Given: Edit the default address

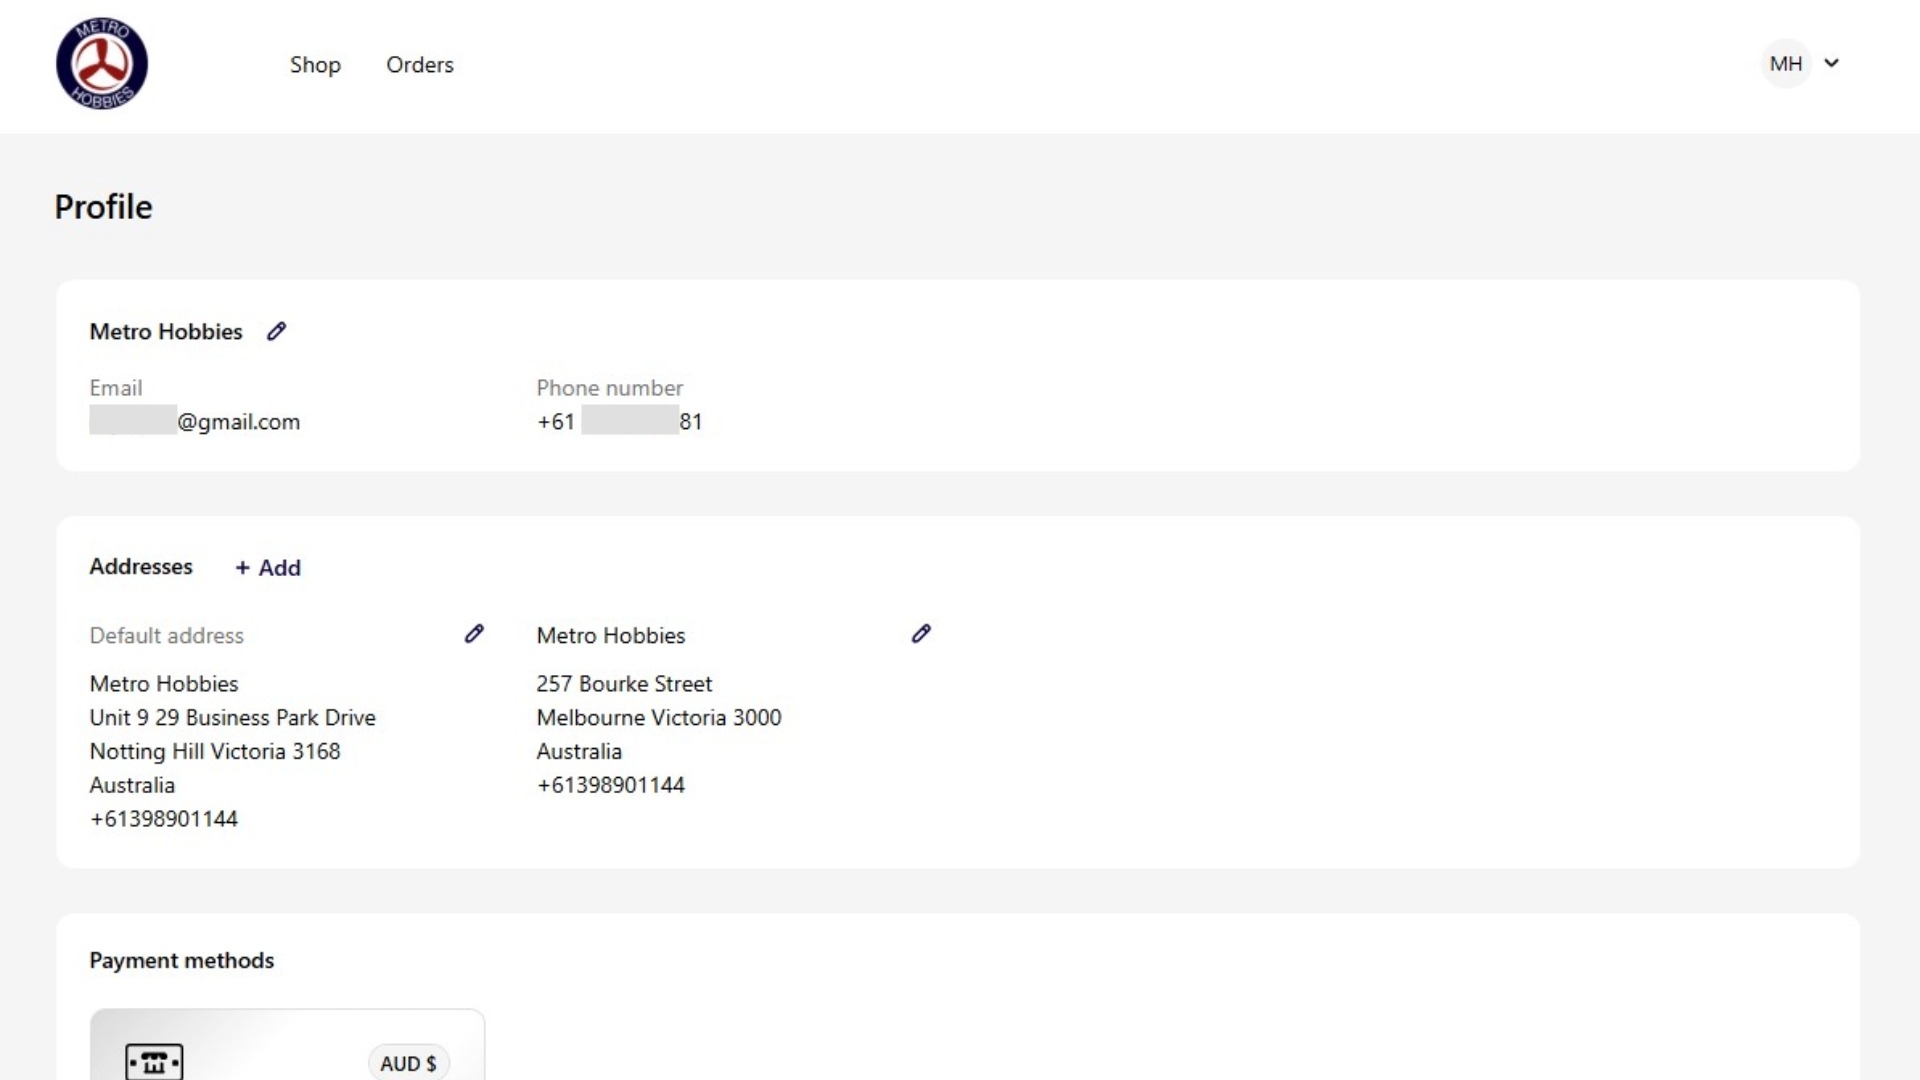Looking at the screenshot, I should pyautogui.click(x=474, y=634).
